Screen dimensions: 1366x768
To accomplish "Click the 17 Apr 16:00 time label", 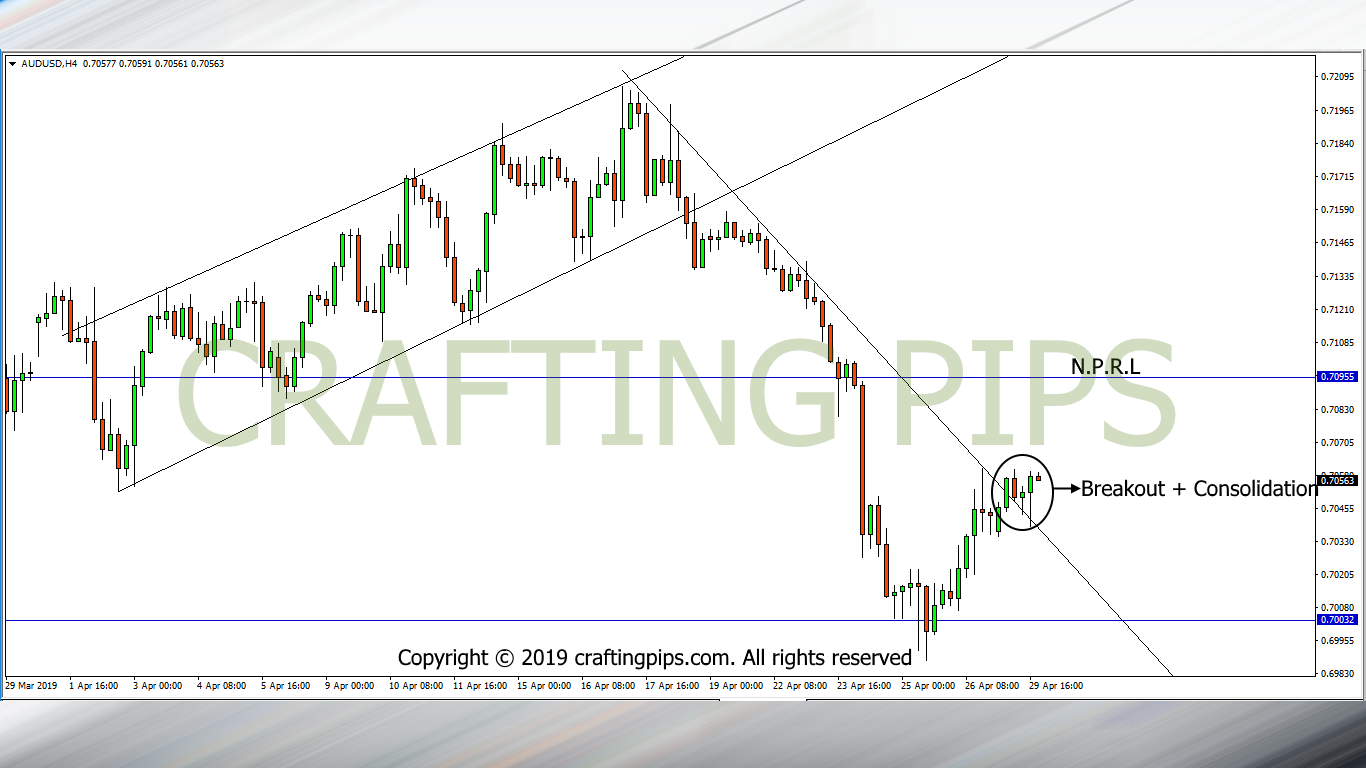I will click(672, 686).
